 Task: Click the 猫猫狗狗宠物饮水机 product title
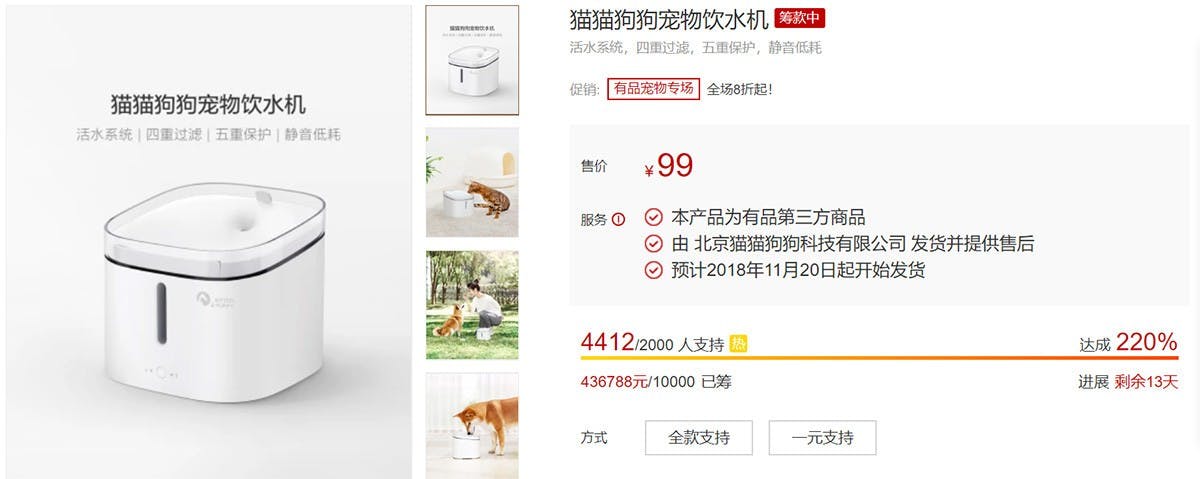tap(668, 19)
